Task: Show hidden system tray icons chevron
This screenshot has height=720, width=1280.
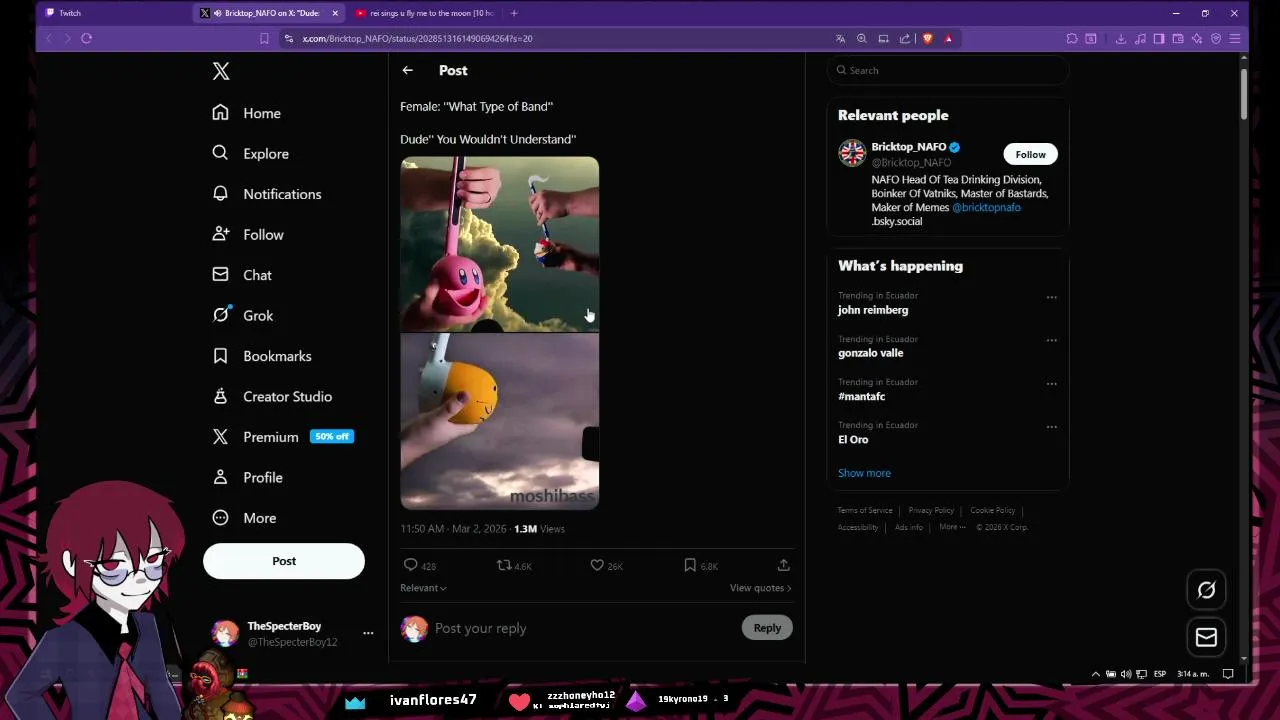Action: coord(1095,674)
